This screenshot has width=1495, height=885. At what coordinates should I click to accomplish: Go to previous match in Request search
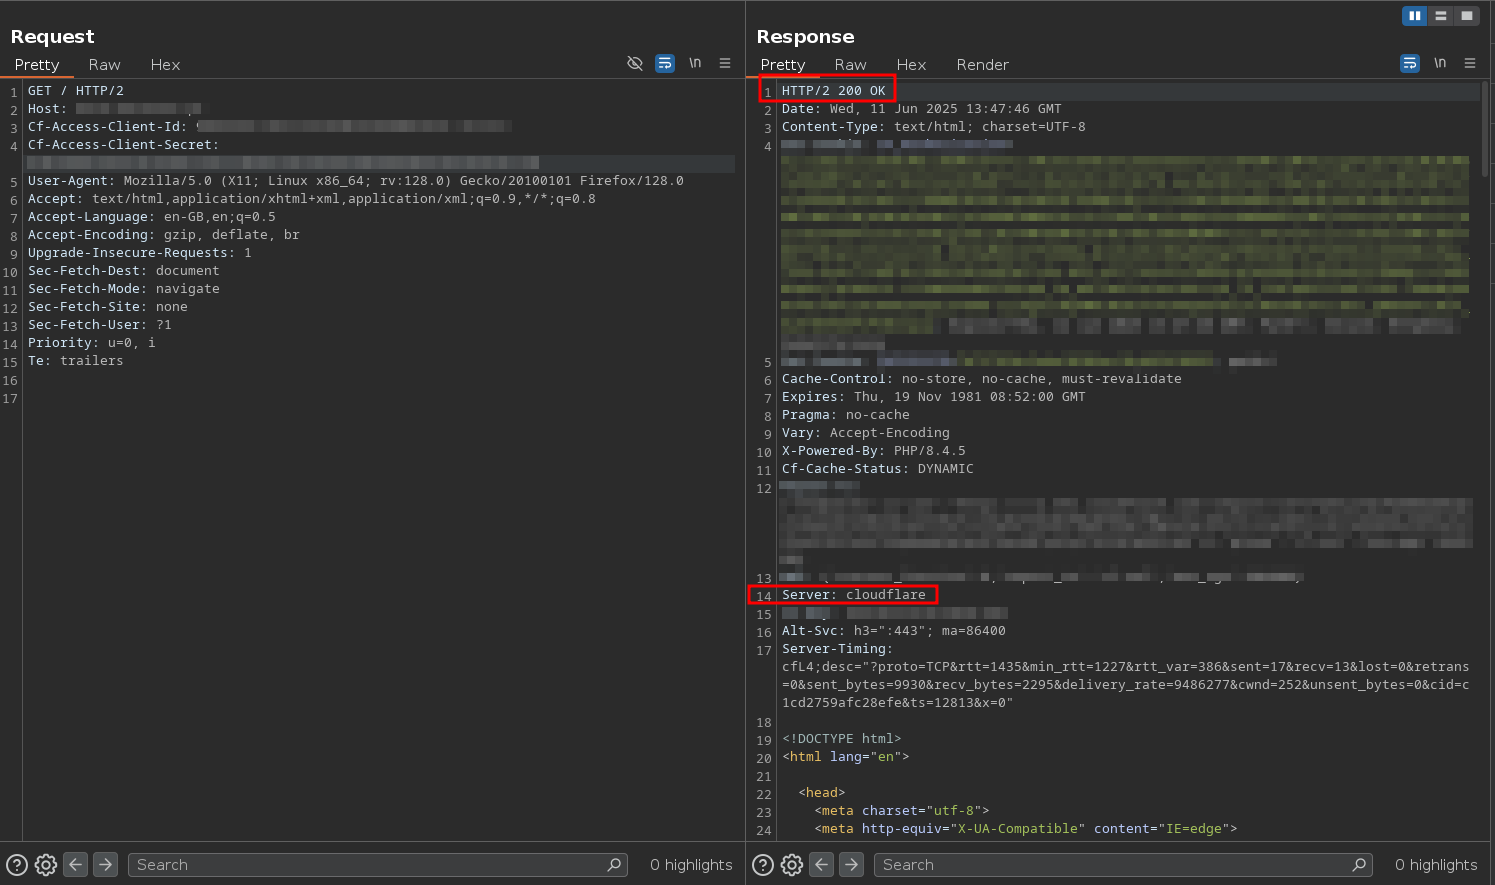point(76,864)
